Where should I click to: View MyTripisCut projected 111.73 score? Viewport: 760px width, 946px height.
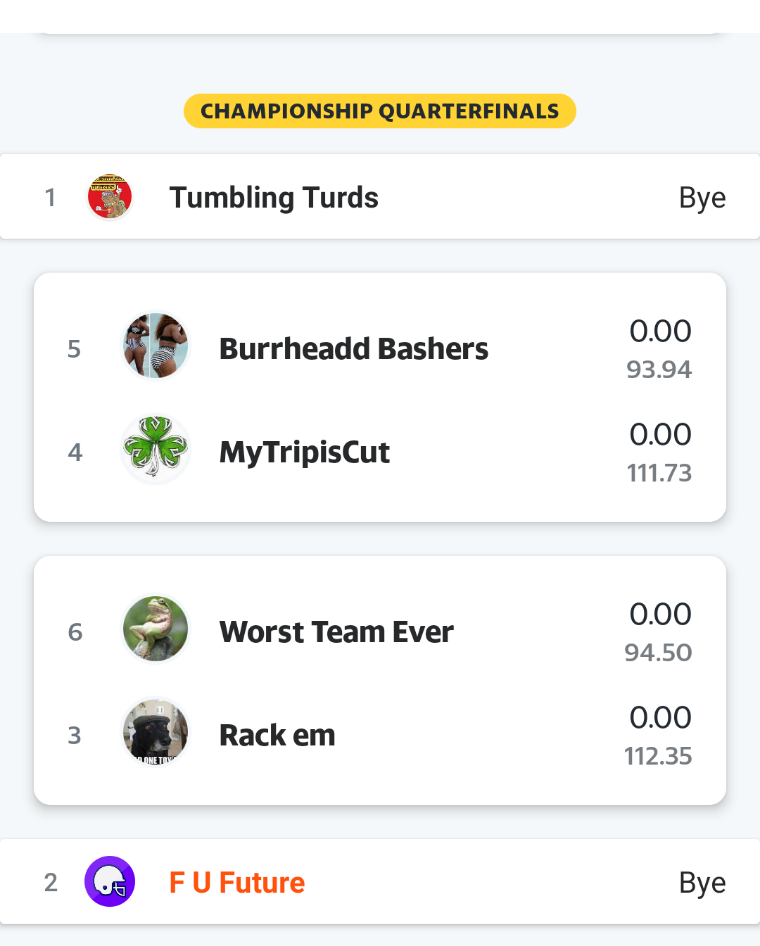(x=659, y=473)
